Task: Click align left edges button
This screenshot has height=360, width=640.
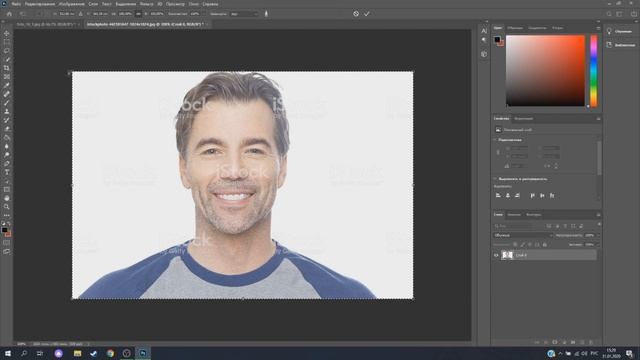Action: click(498, 196)
